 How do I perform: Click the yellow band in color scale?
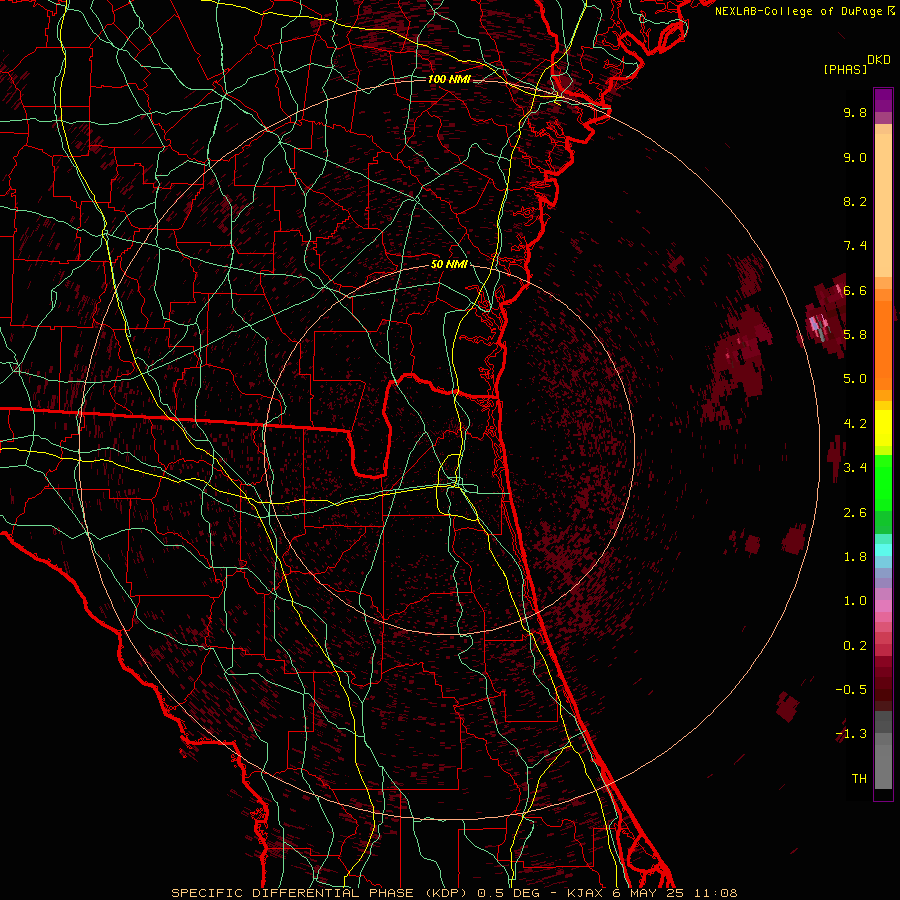pyautogui.click(x=883, y=428)
